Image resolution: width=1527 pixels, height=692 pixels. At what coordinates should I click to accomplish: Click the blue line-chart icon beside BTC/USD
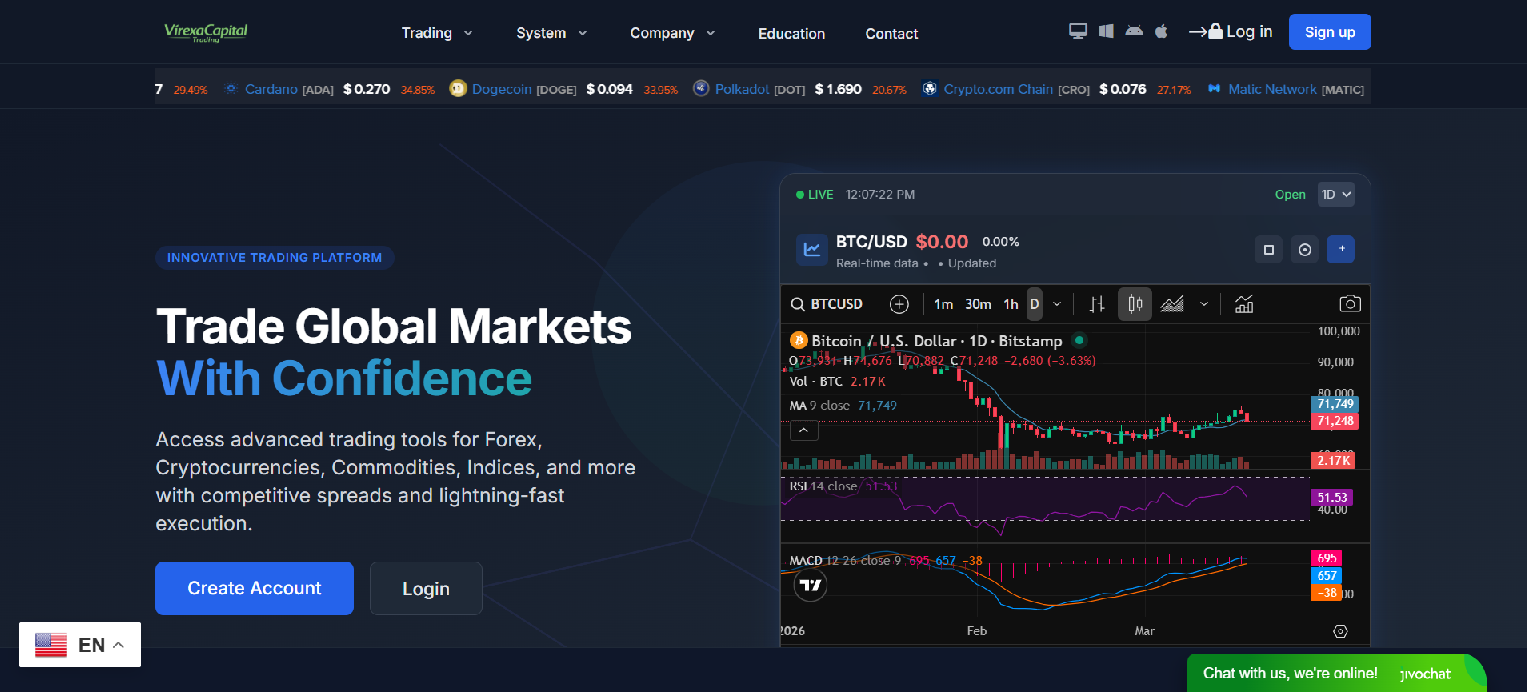[x=812, y=249]
